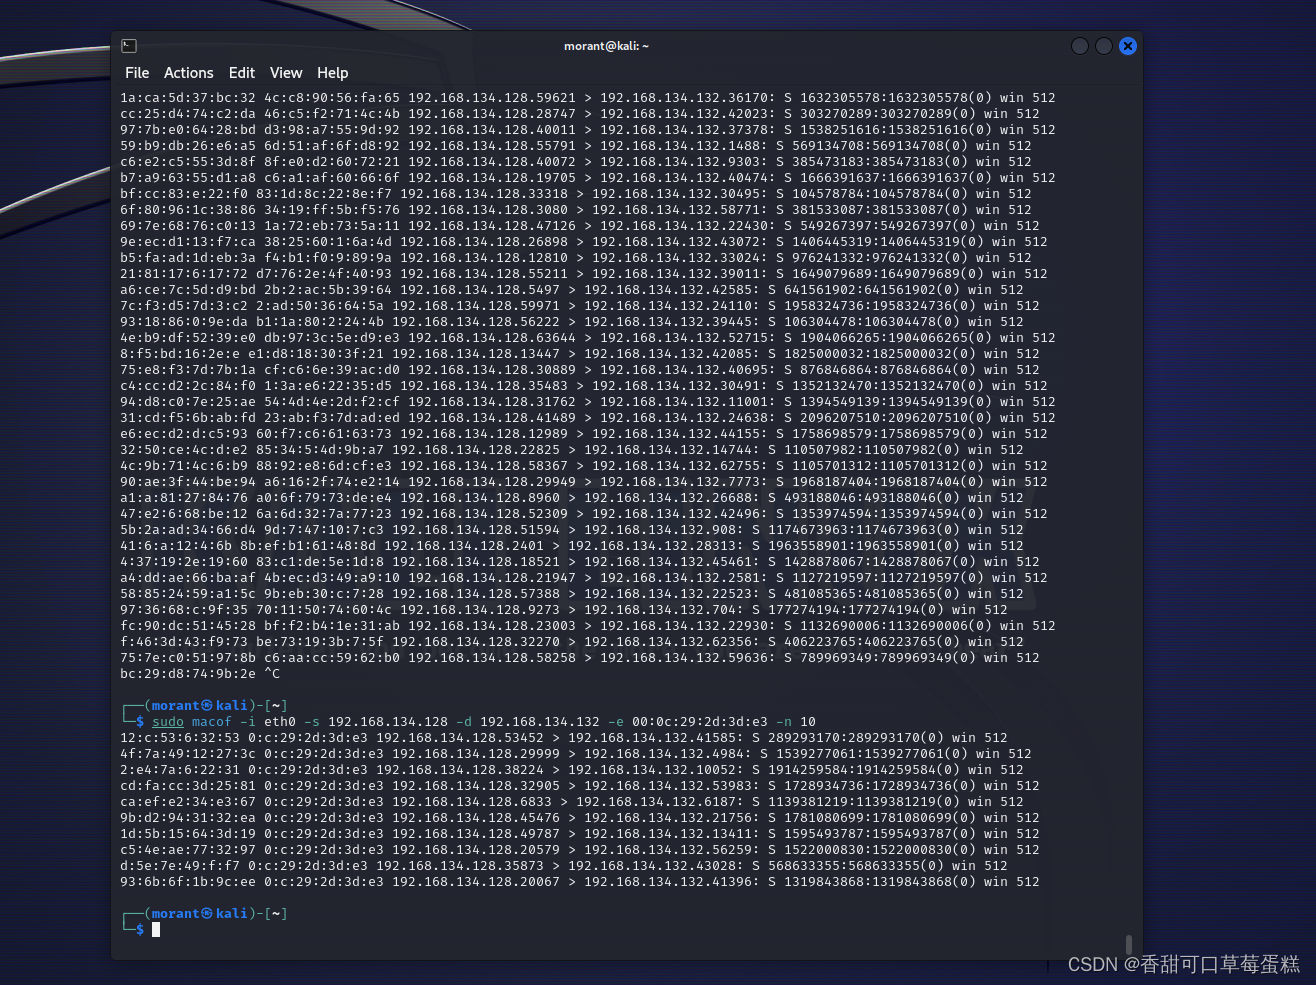
Task: Click MAC address c6:e2:c5:55:3d:8f
Action: click(x=188, y=162)
